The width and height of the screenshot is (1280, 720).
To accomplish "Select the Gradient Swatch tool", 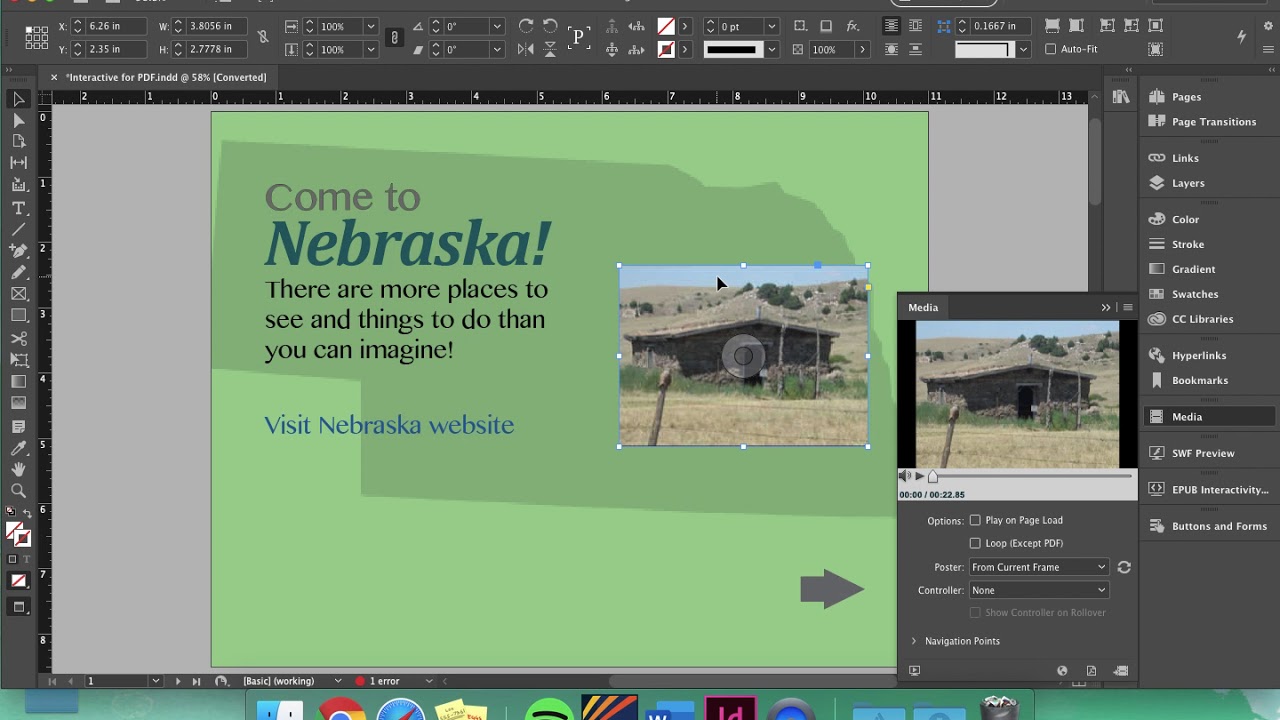I will pyautogui.click(x=18, y=382).
